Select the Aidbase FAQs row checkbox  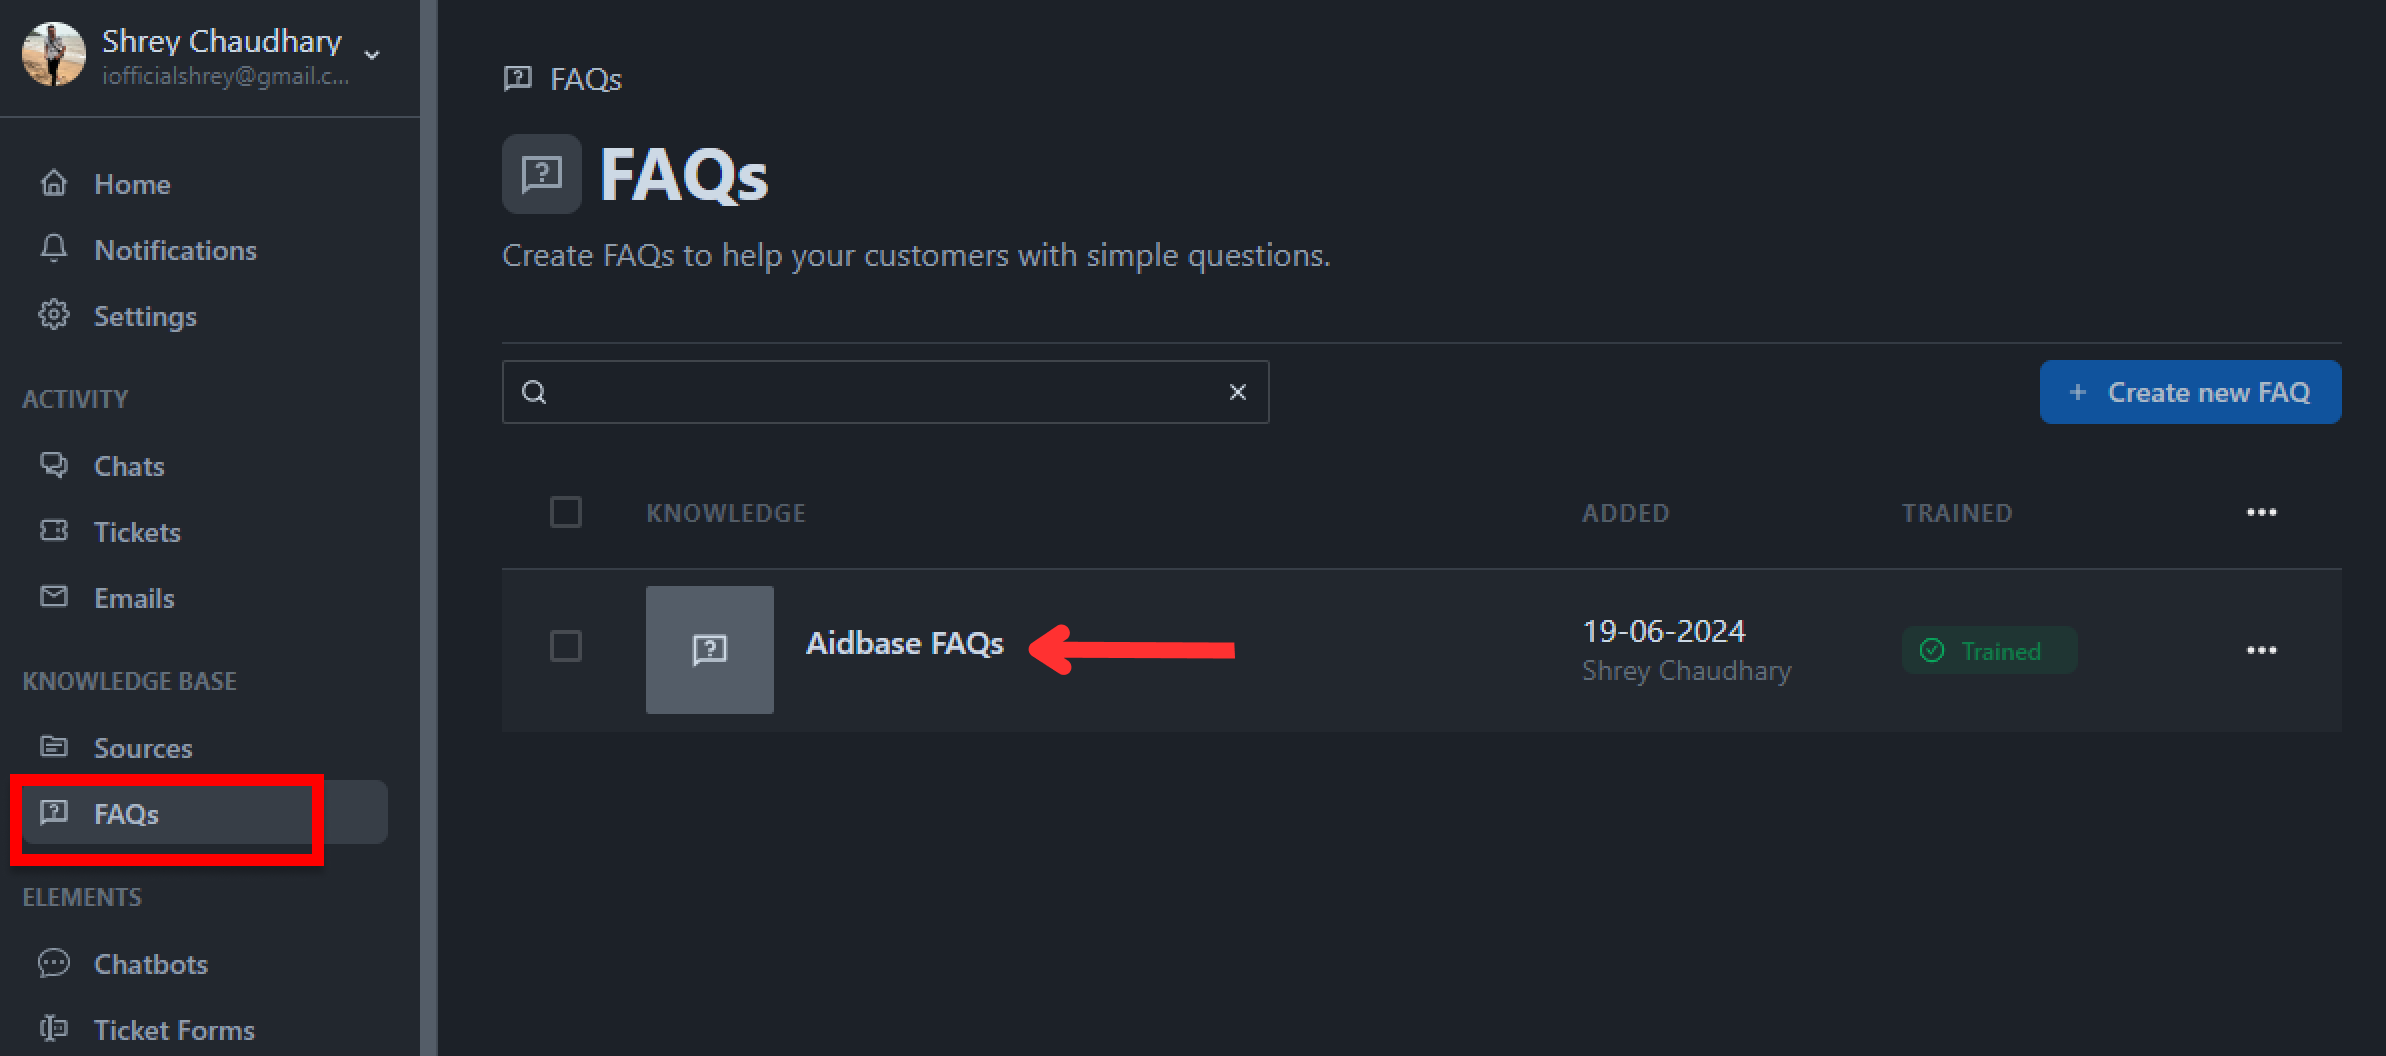565,647
